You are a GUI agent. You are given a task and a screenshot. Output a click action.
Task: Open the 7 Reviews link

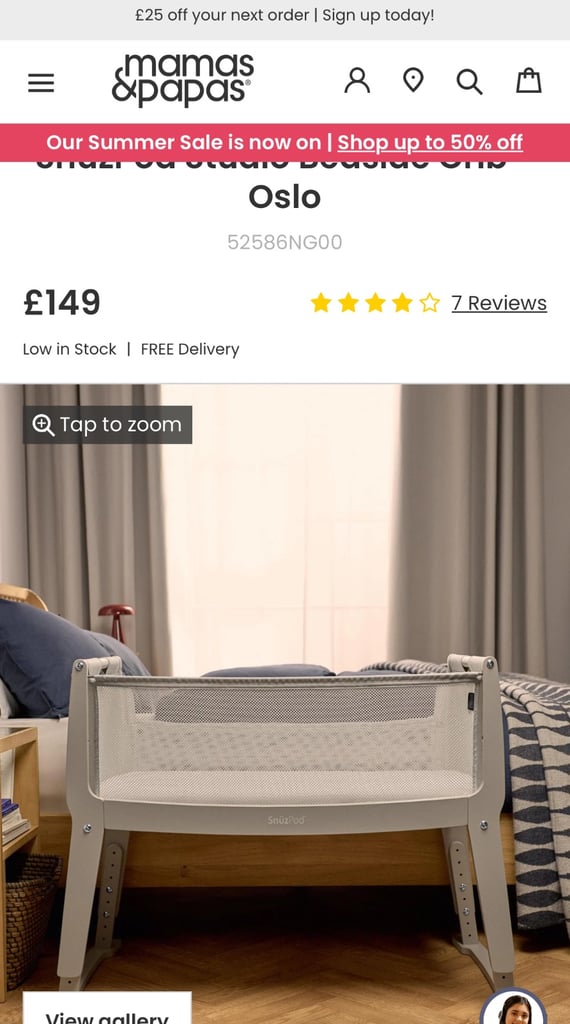pos(499,303)
